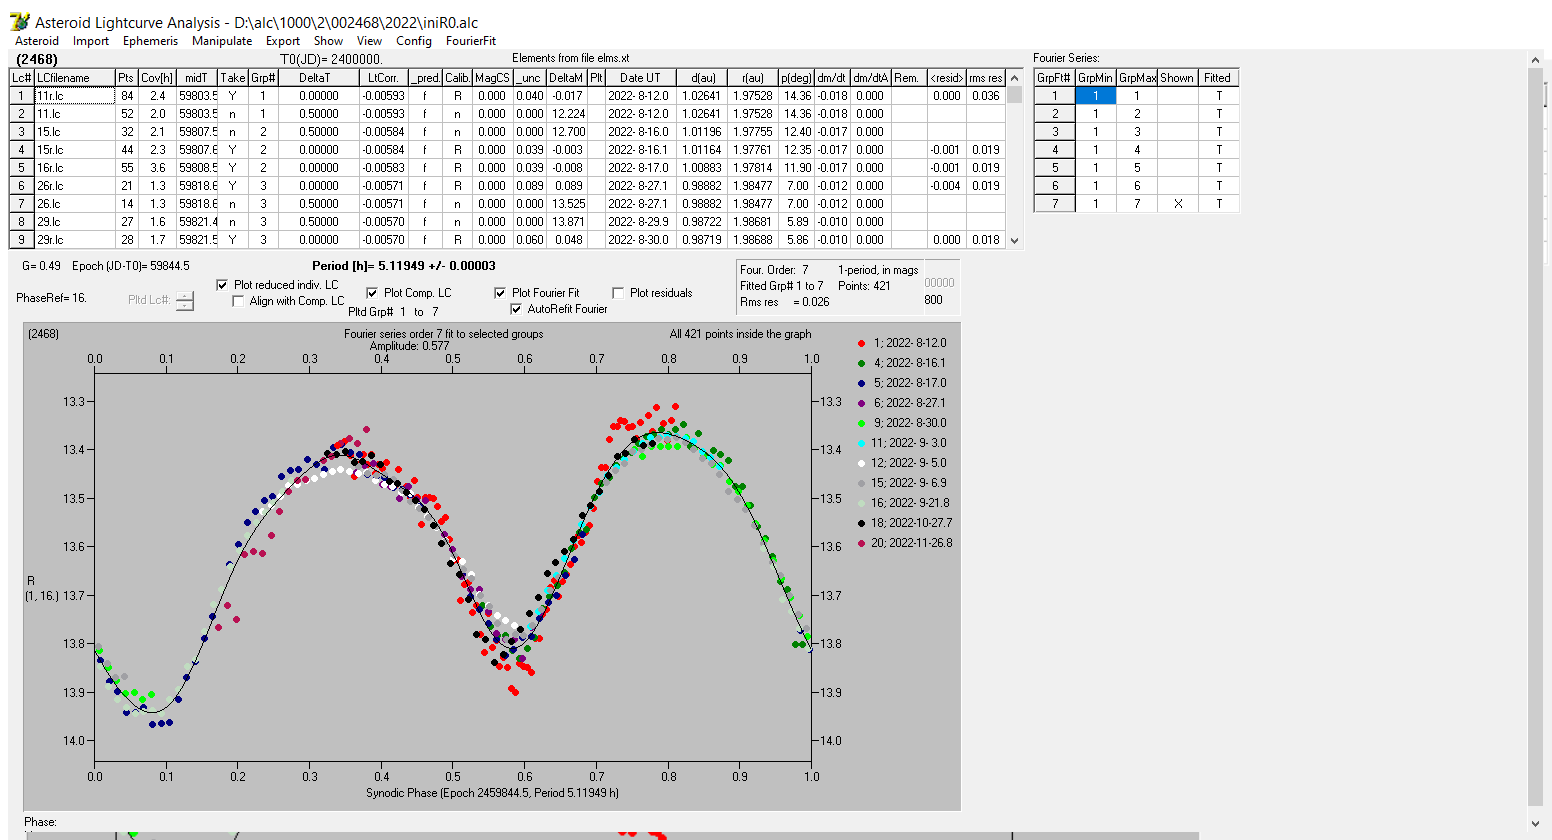Open the Show menu
This screenshot has width=1552, height=840.
[328, 41]
